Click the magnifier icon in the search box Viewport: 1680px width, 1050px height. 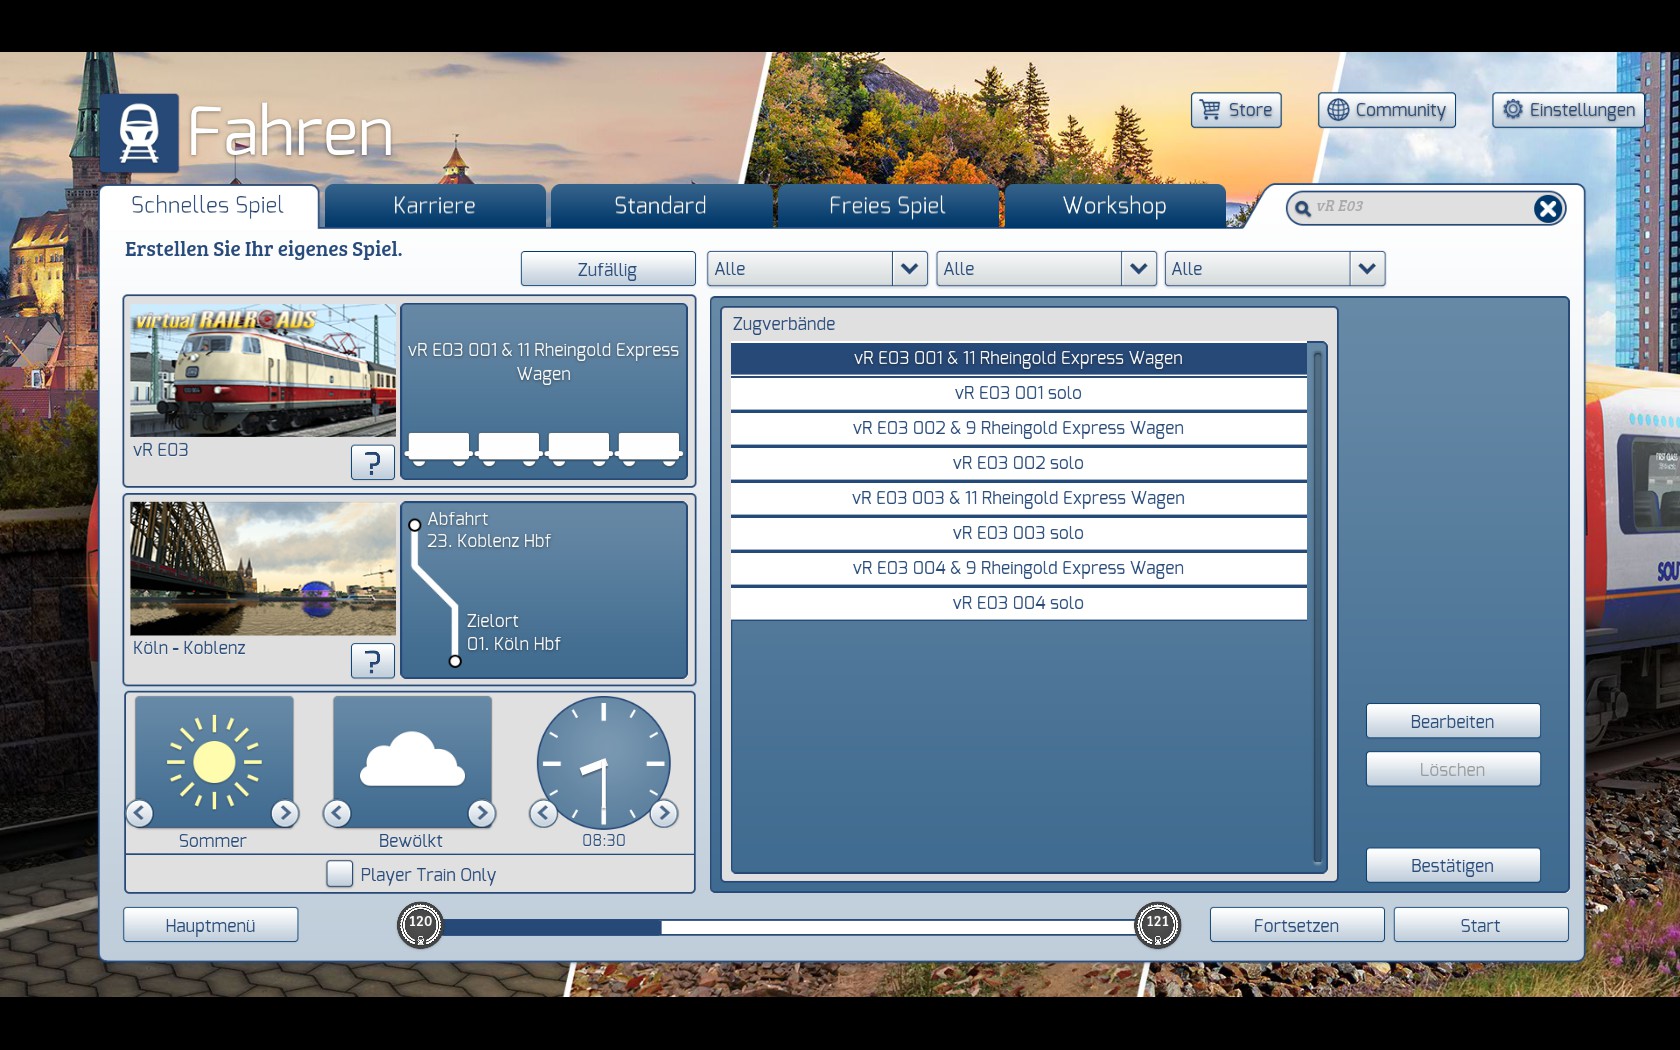[x=1302, y=208]
